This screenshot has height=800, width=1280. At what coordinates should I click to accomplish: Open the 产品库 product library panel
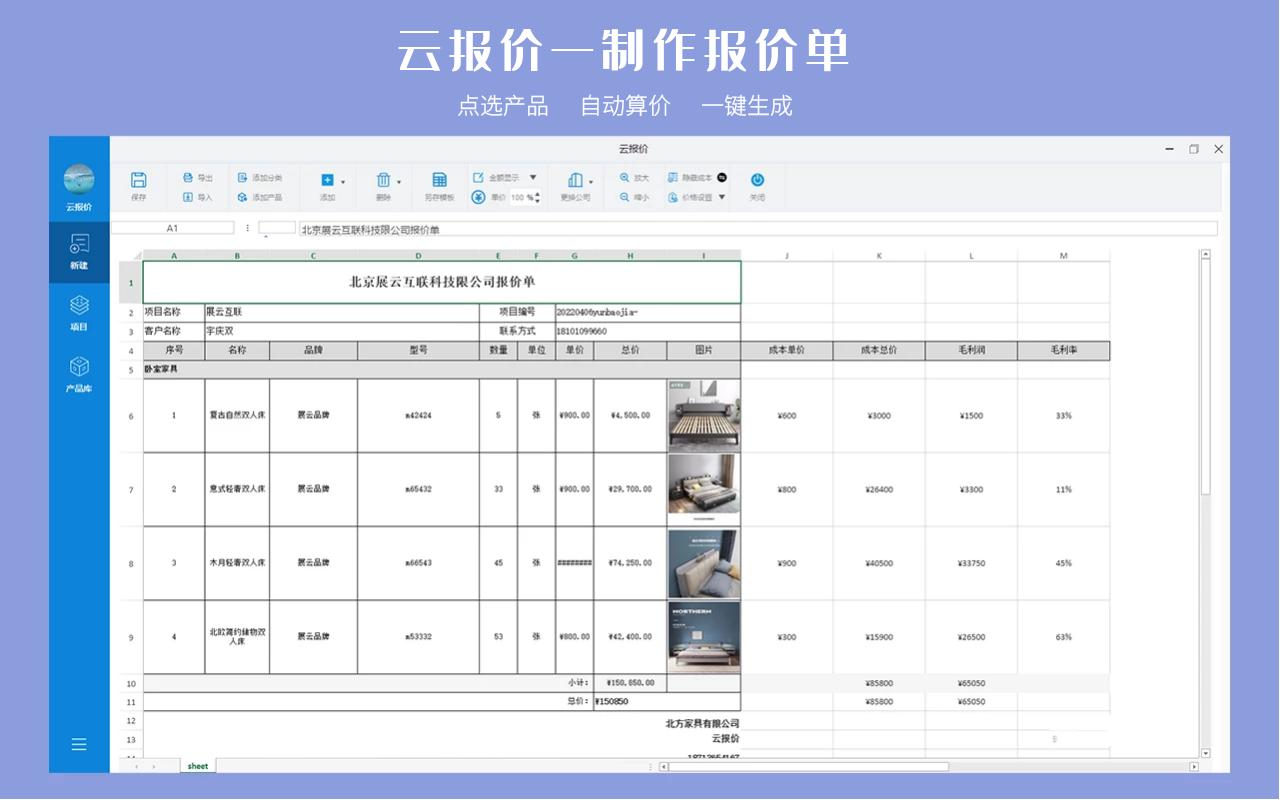[79, 373]
